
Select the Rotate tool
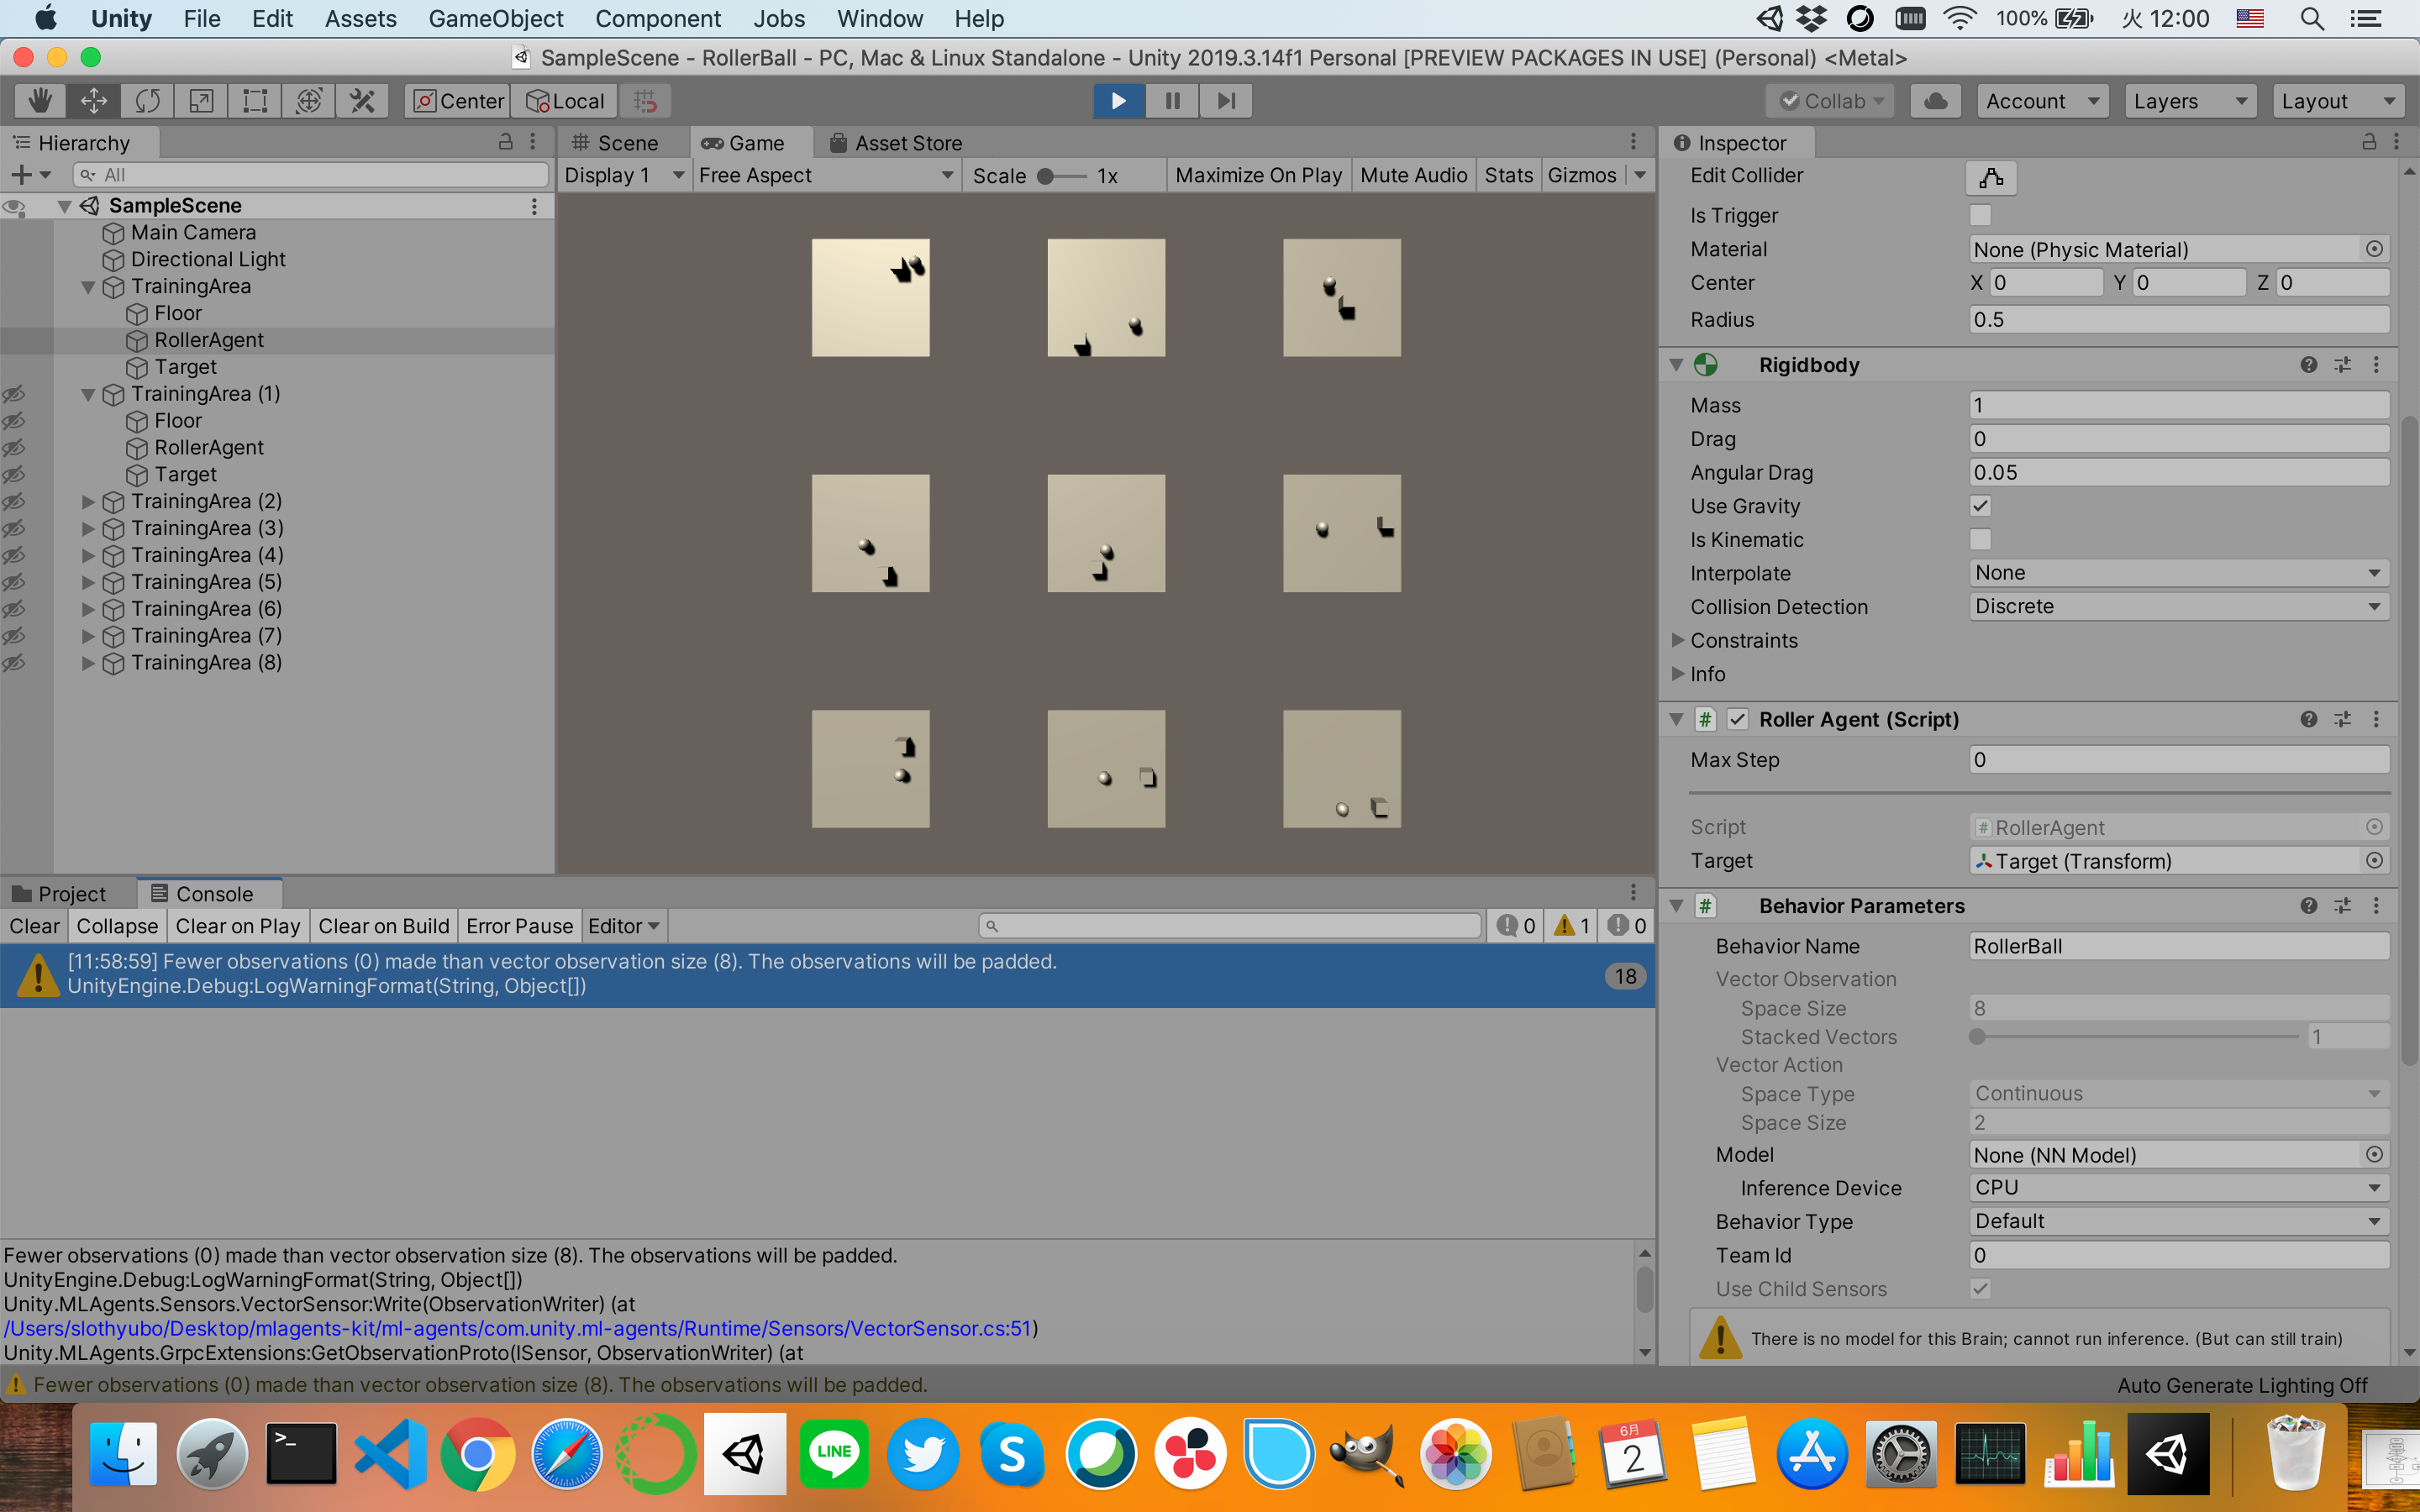coord(147,101)
